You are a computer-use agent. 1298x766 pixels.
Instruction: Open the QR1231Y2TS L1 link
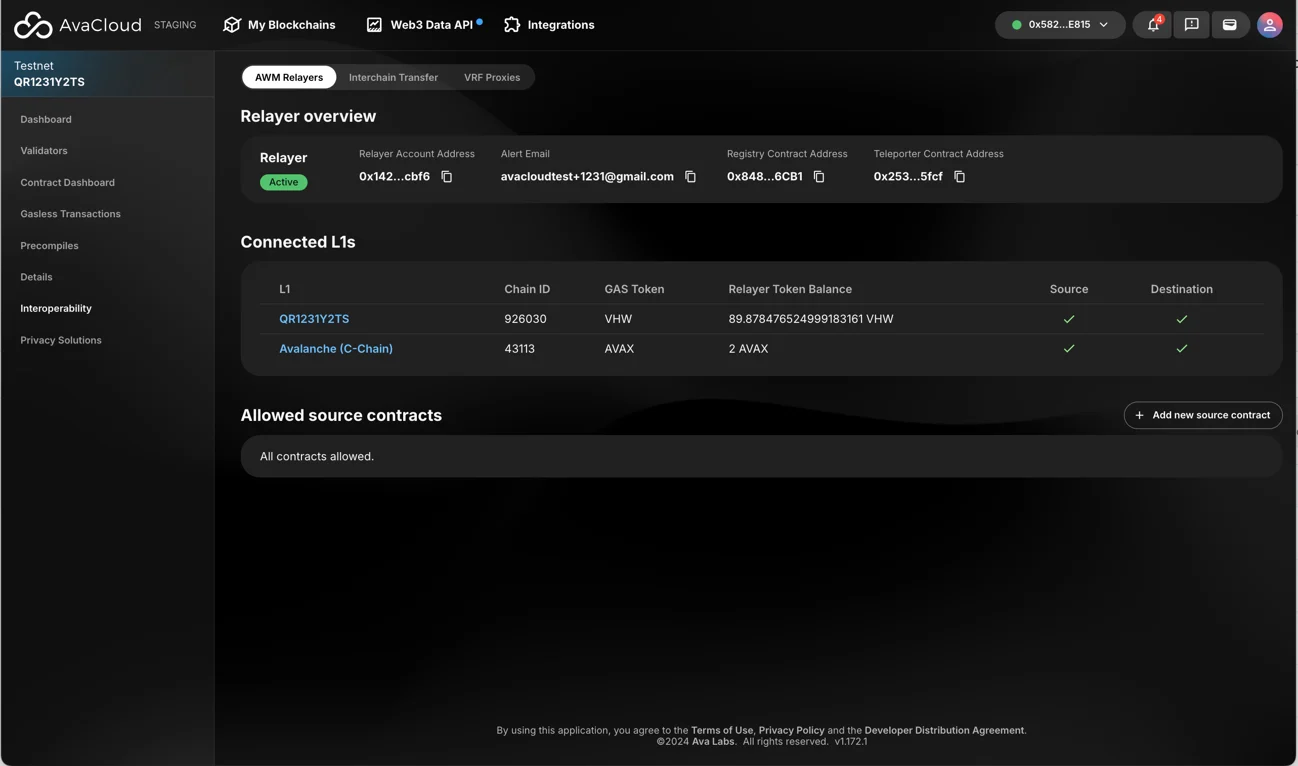pos(314,319)
